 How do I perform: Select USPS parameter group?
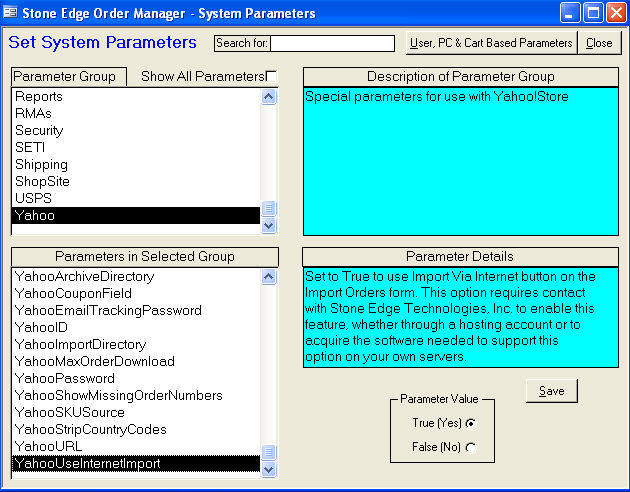click(x=136, y=198)
